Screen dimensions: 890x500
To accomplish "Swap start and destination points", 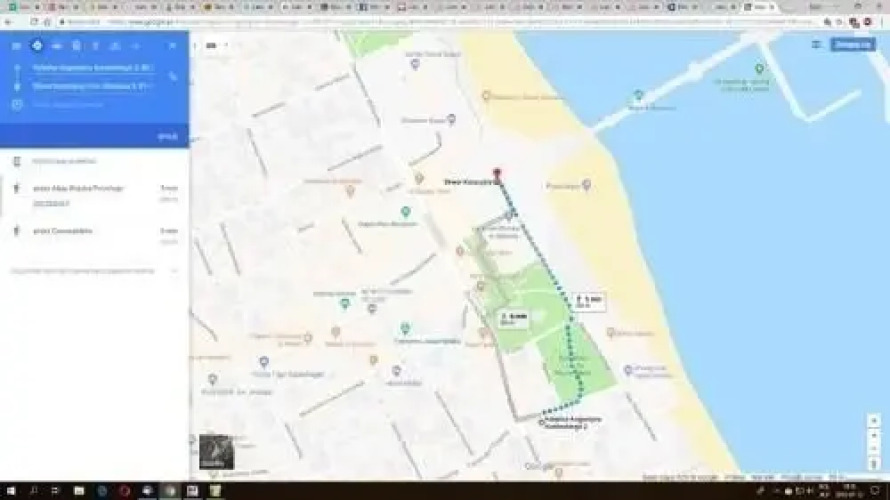I will point(173,76).
